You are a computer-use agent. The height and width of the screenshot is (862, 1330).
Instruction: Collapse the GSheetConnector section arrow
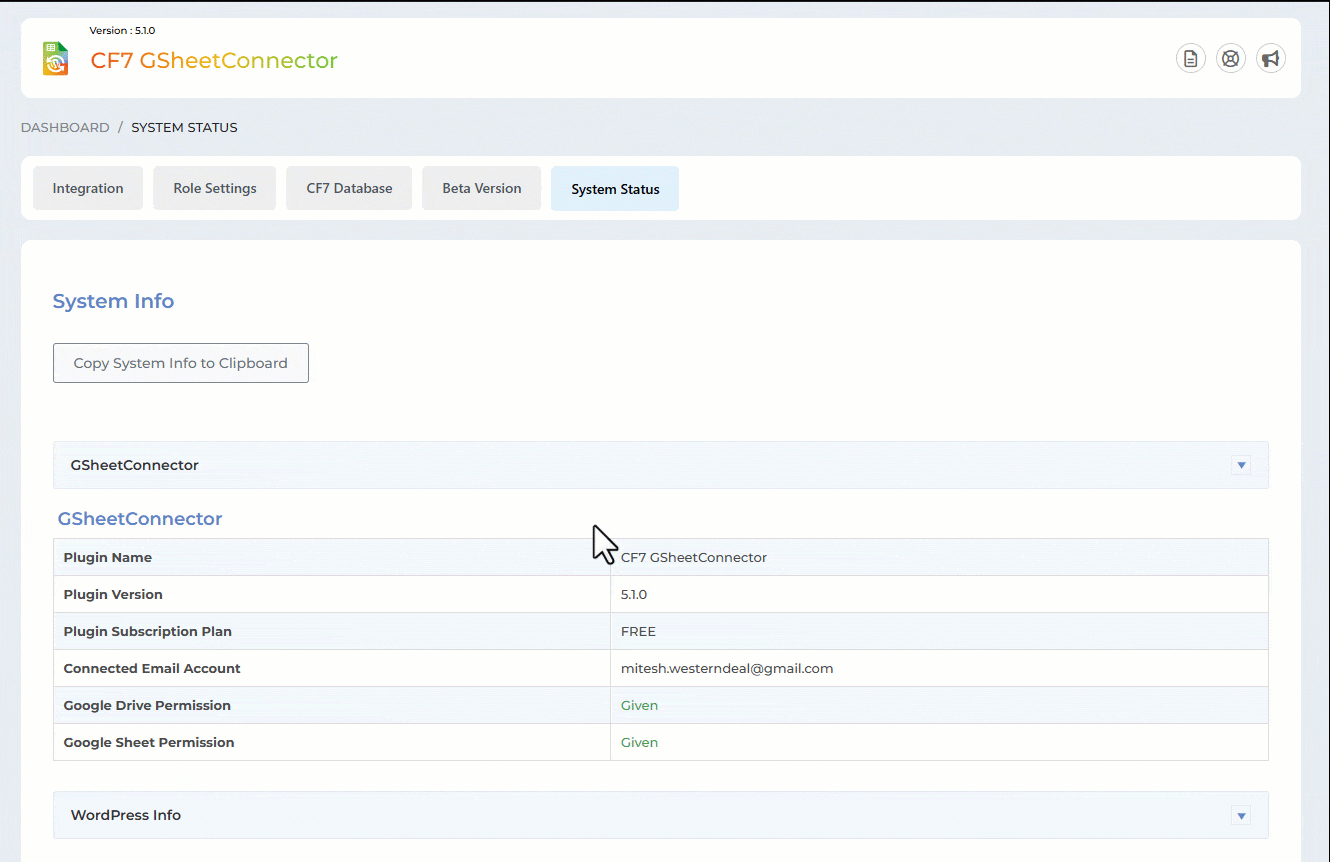[1241, 465]
